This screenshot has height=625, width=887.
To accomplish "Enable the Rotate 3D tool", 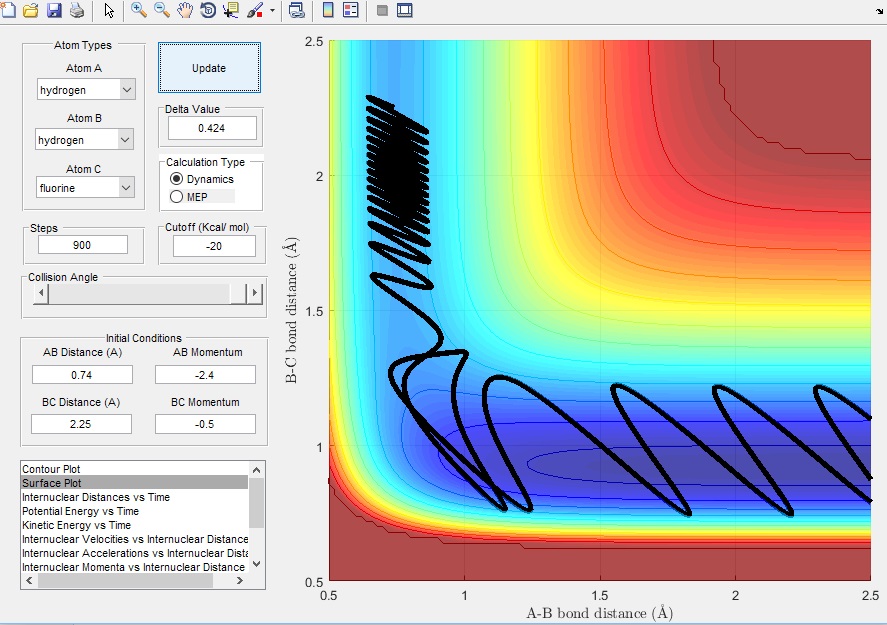I will tap(208, 10).
